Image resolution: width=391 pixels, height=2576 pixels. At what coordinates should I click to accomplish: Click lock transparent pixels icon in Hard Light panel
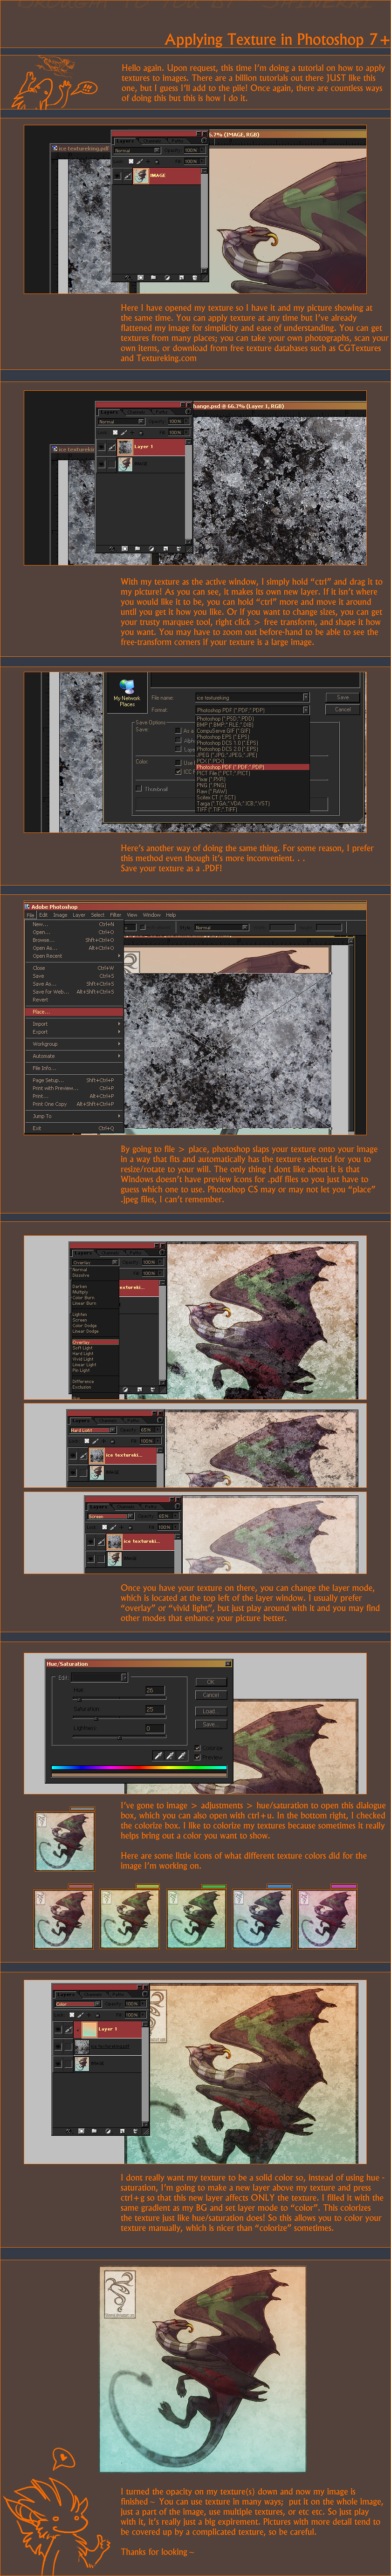pyautogui.click(x=87, y=1441)
